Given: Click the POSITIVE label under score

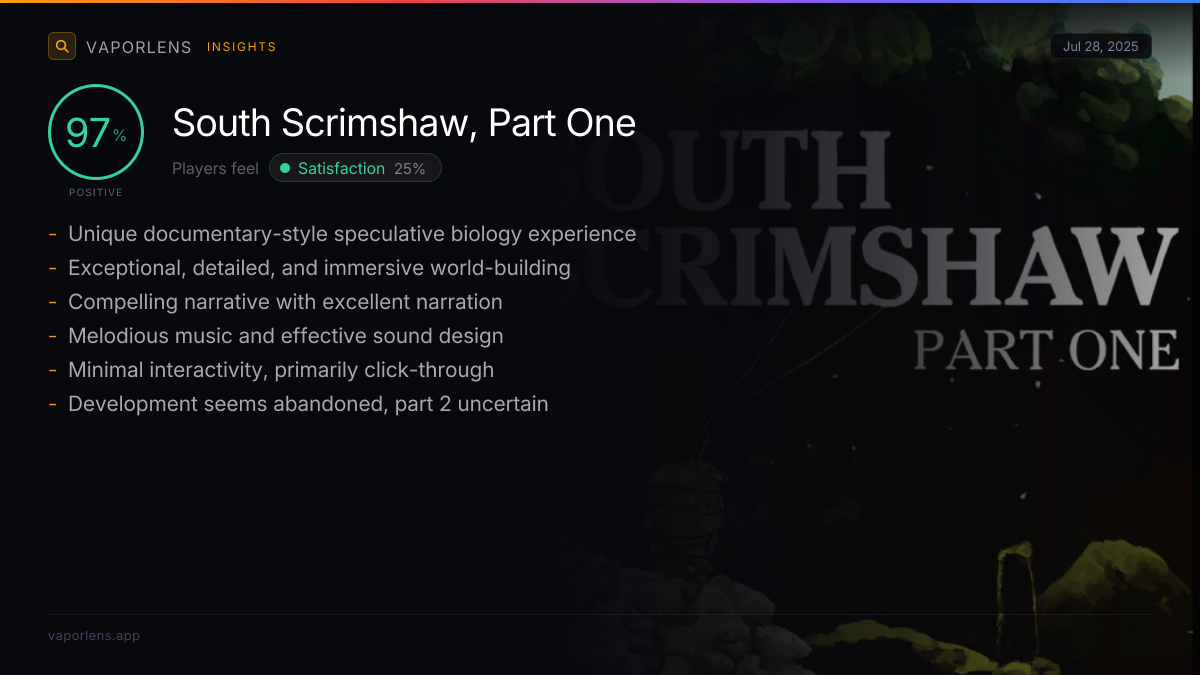Looking at the screenshot, I should 96,192.
